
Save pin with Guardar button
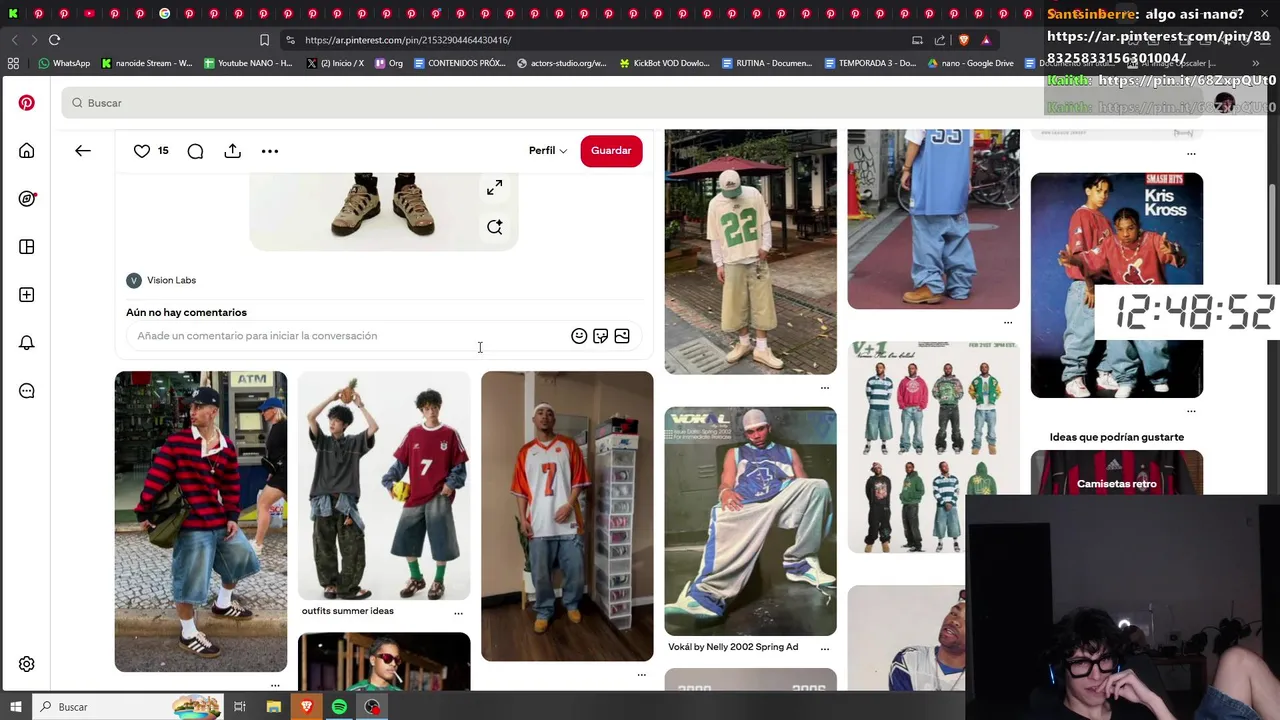611,151
